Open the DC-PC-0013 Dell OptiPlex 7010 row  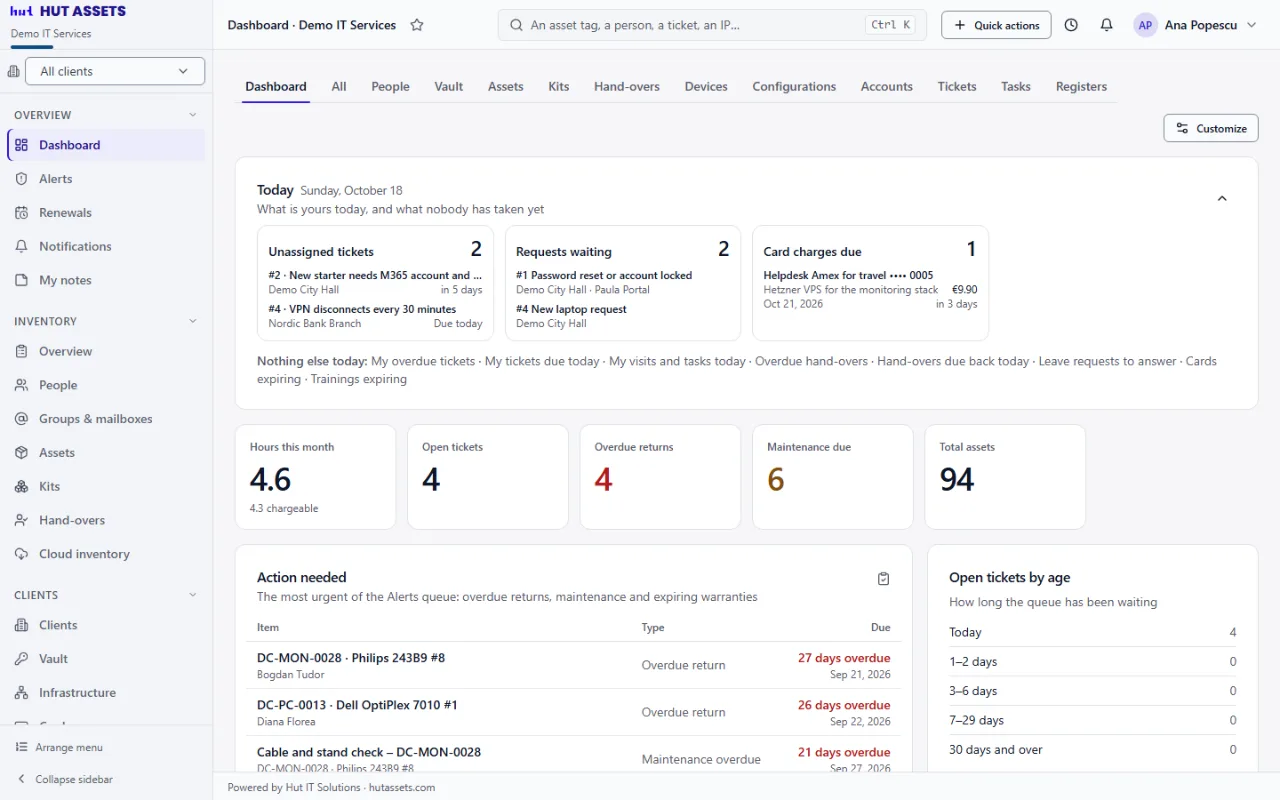[x=573, y=713]
